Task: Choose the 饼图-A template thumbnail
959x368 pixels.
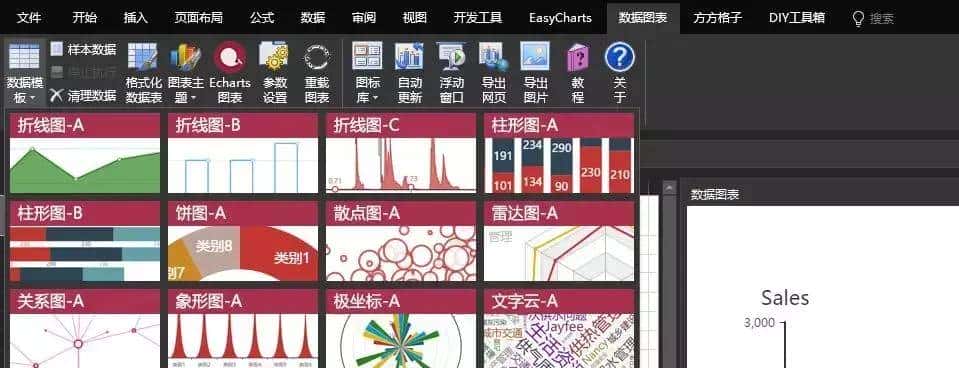Action: pos(243,241)
